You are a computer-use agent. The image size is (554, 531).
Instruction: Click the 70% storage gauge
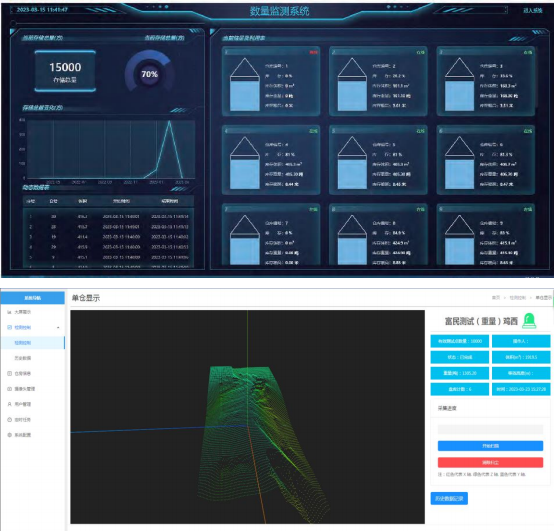pyautogui.click(x=149, y=73)
